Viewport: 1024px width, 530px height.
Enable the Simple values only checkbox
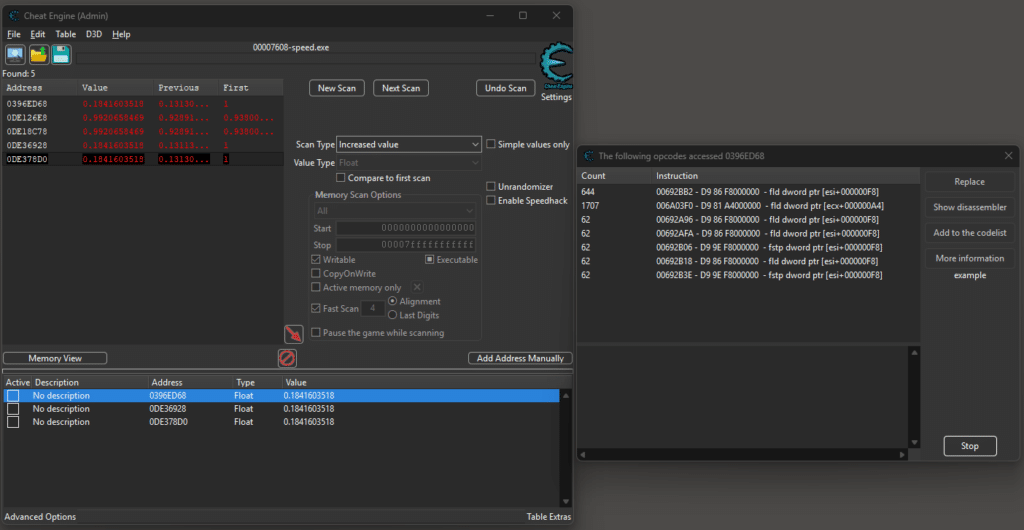coord(491,145)
